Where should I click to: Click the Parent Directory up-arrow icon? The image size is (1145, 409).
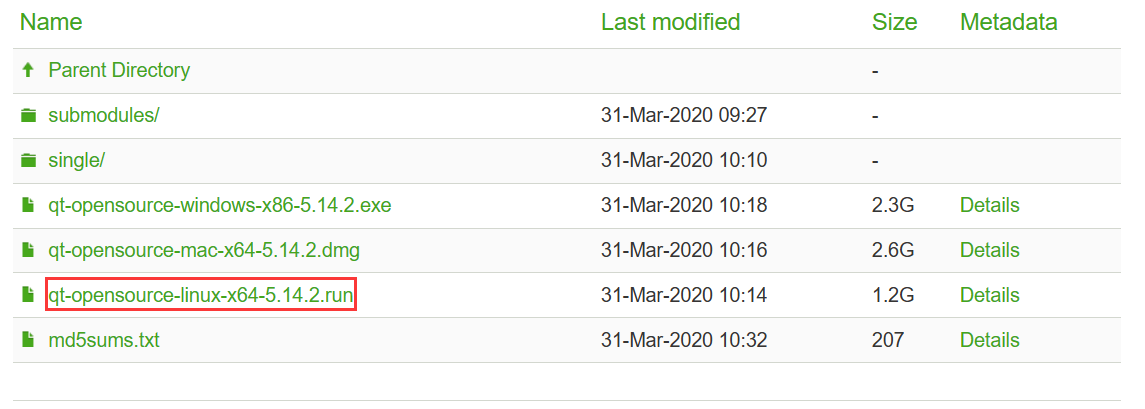[28, 71]
